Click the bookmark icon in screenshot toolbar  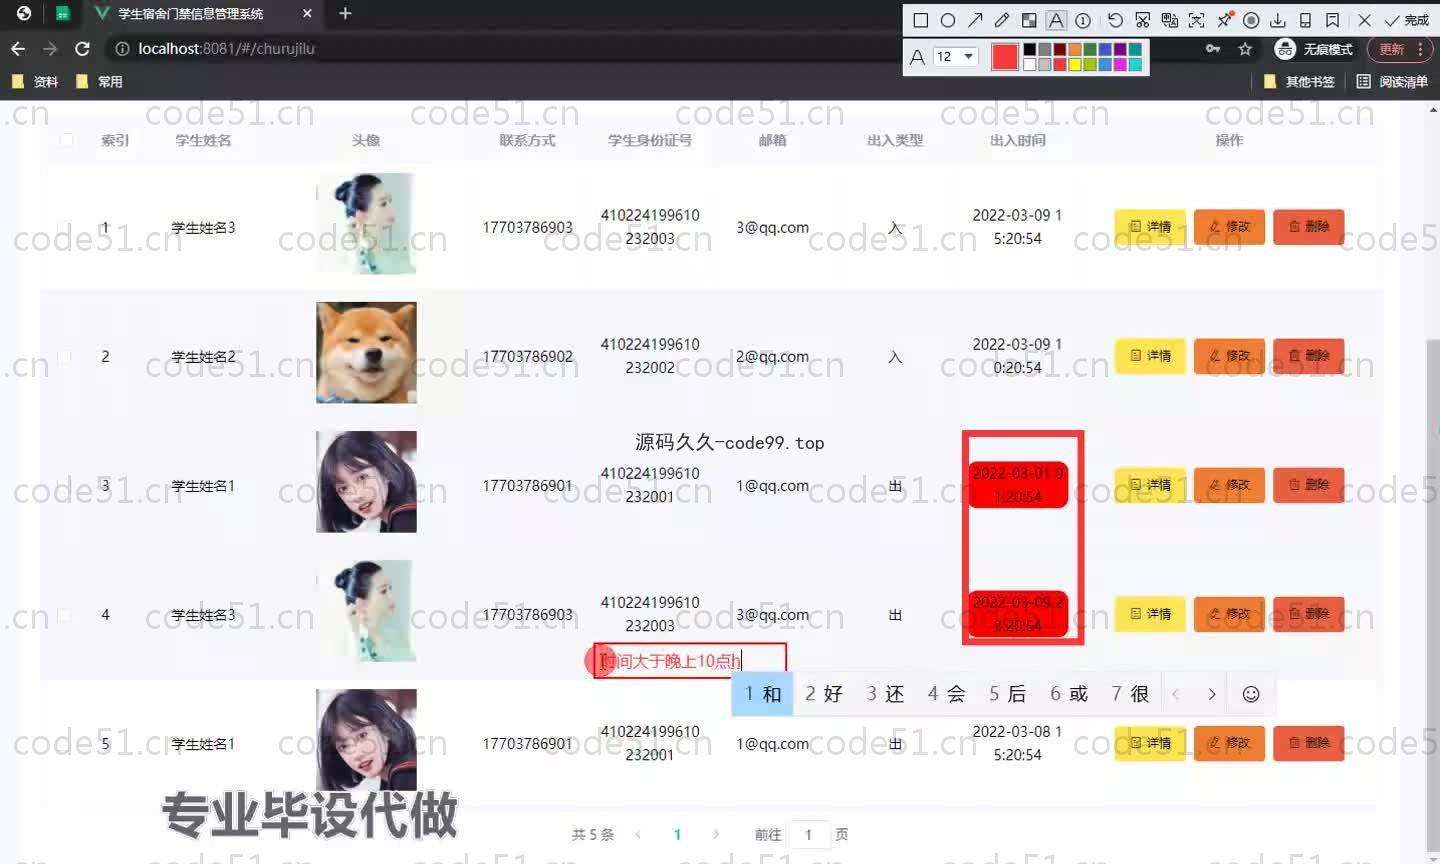[1332, 20]
